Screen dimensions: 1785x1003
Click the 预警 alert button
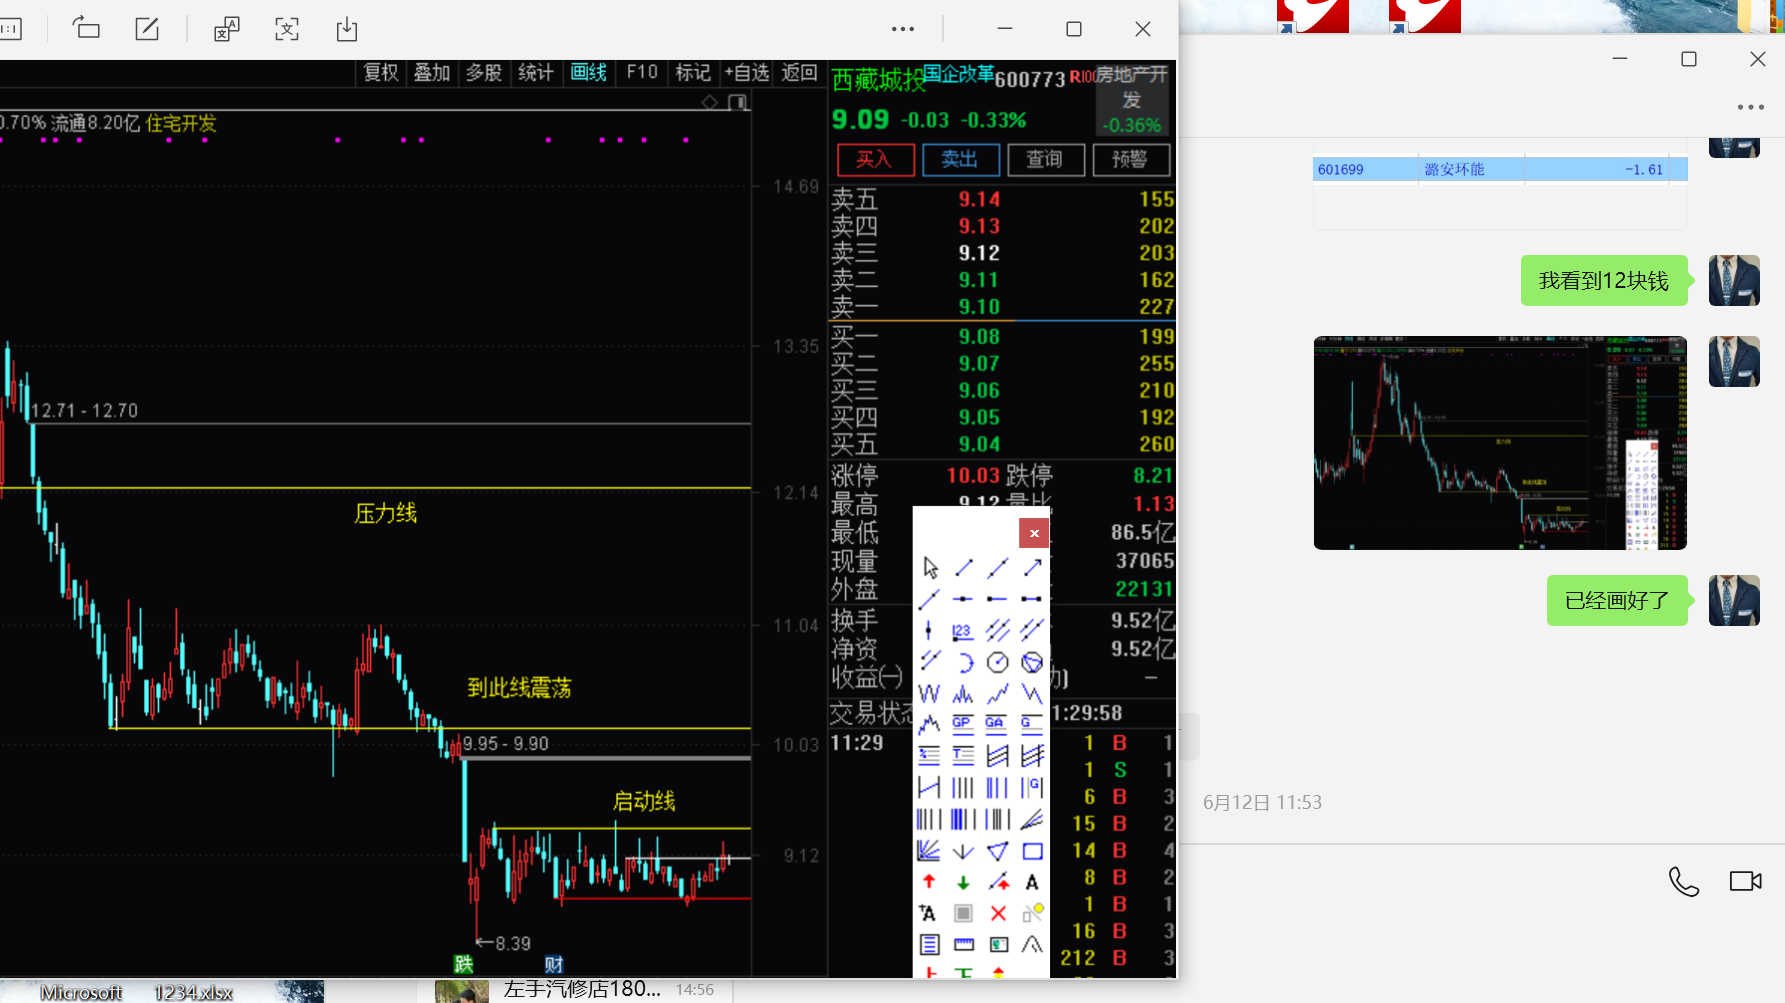(x=1130, y=159)
